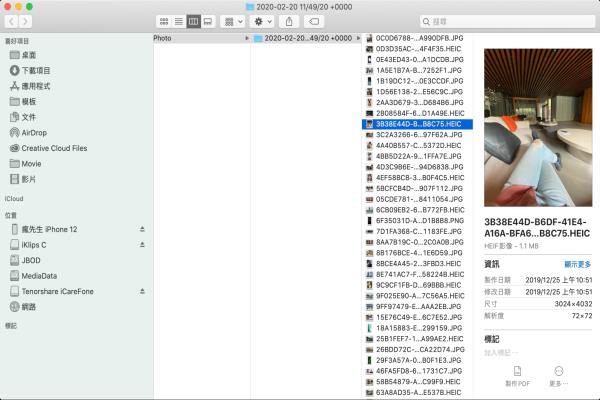
Task: Select iKlips C drive in sidebar
Action: (28, 245)
